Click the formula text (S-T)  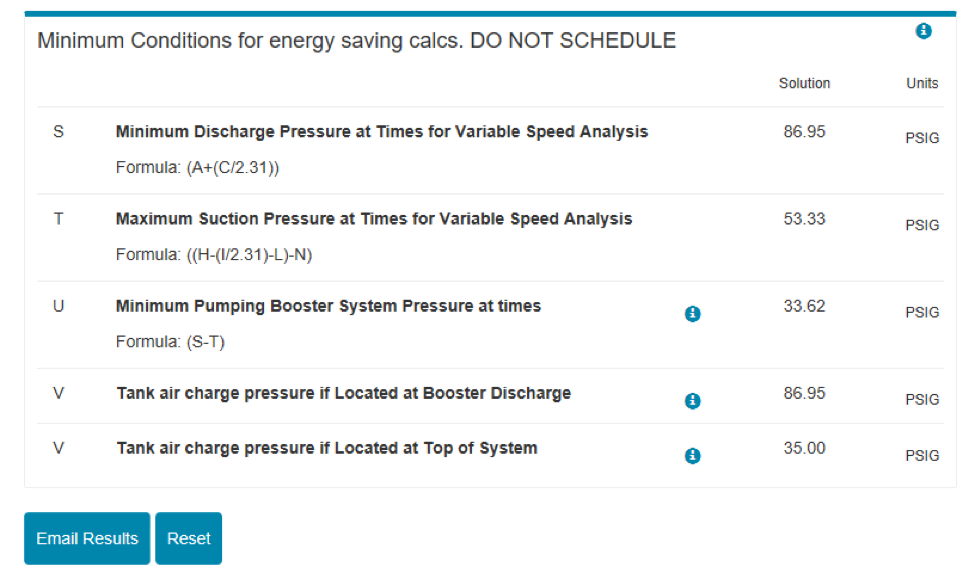coord(206,342)
